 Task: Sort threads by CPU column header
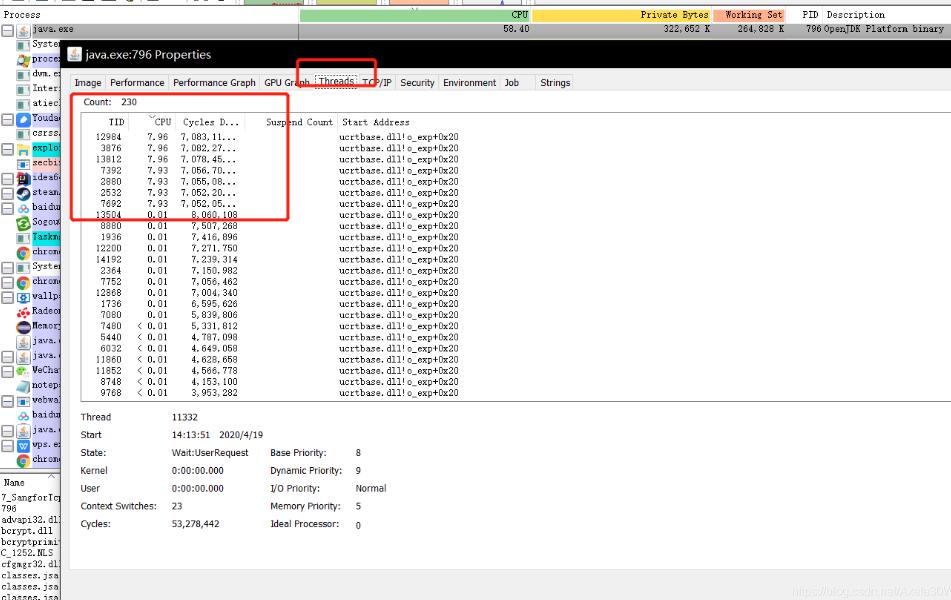163,122
